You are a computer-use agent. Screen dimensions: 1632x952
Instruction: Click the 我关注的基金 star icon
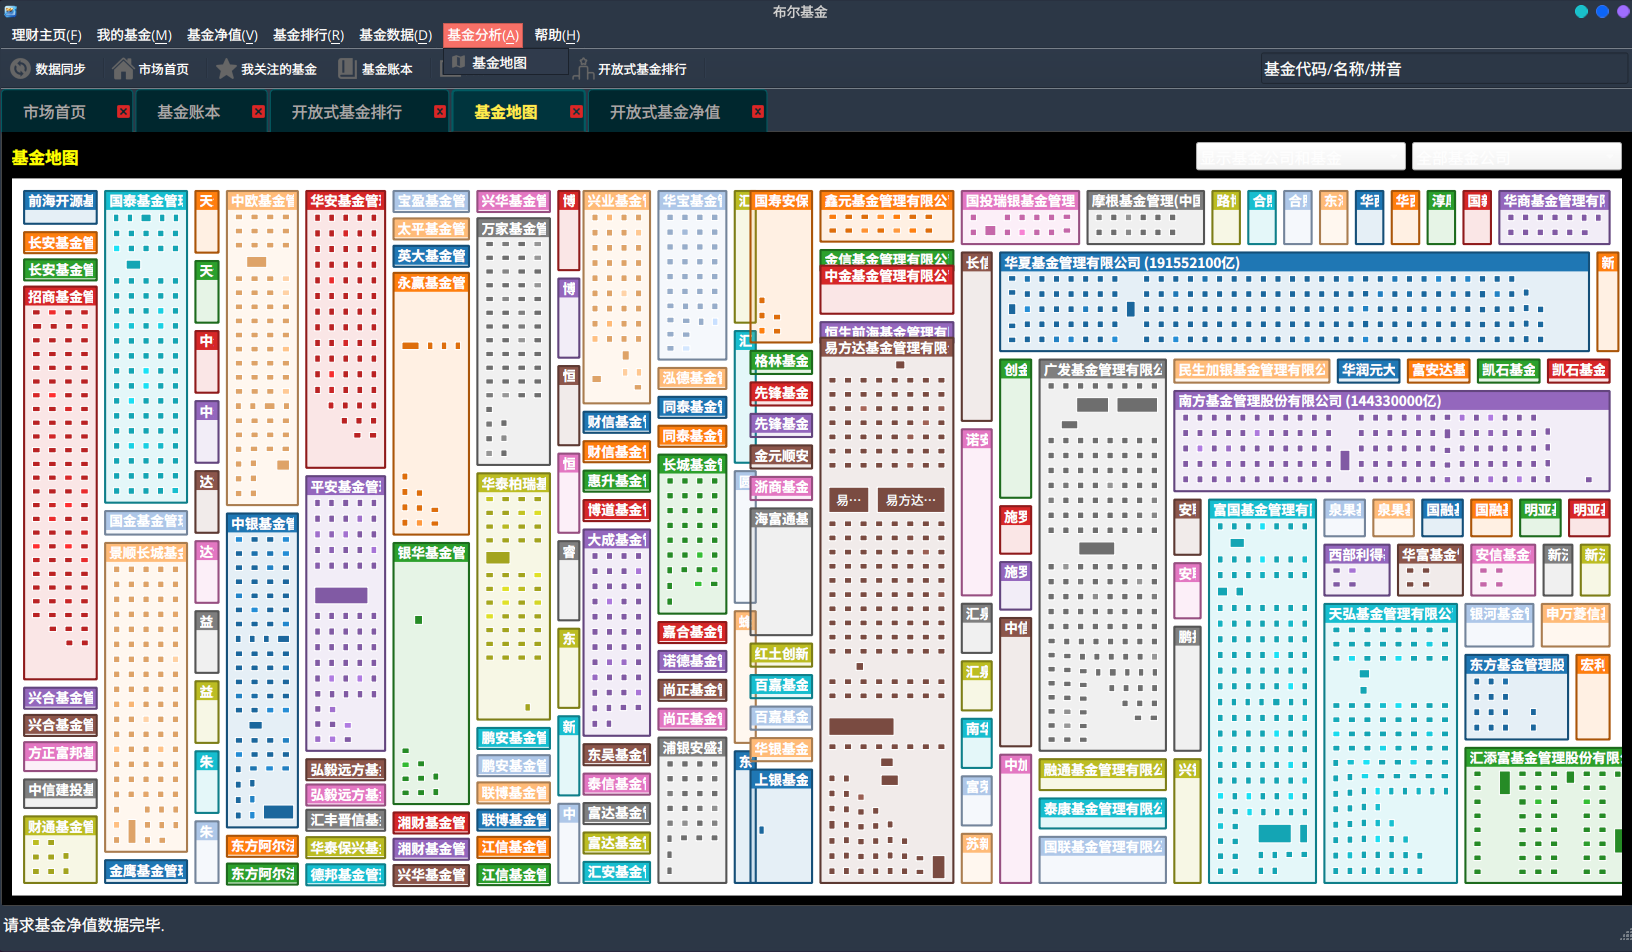[226, 69]
